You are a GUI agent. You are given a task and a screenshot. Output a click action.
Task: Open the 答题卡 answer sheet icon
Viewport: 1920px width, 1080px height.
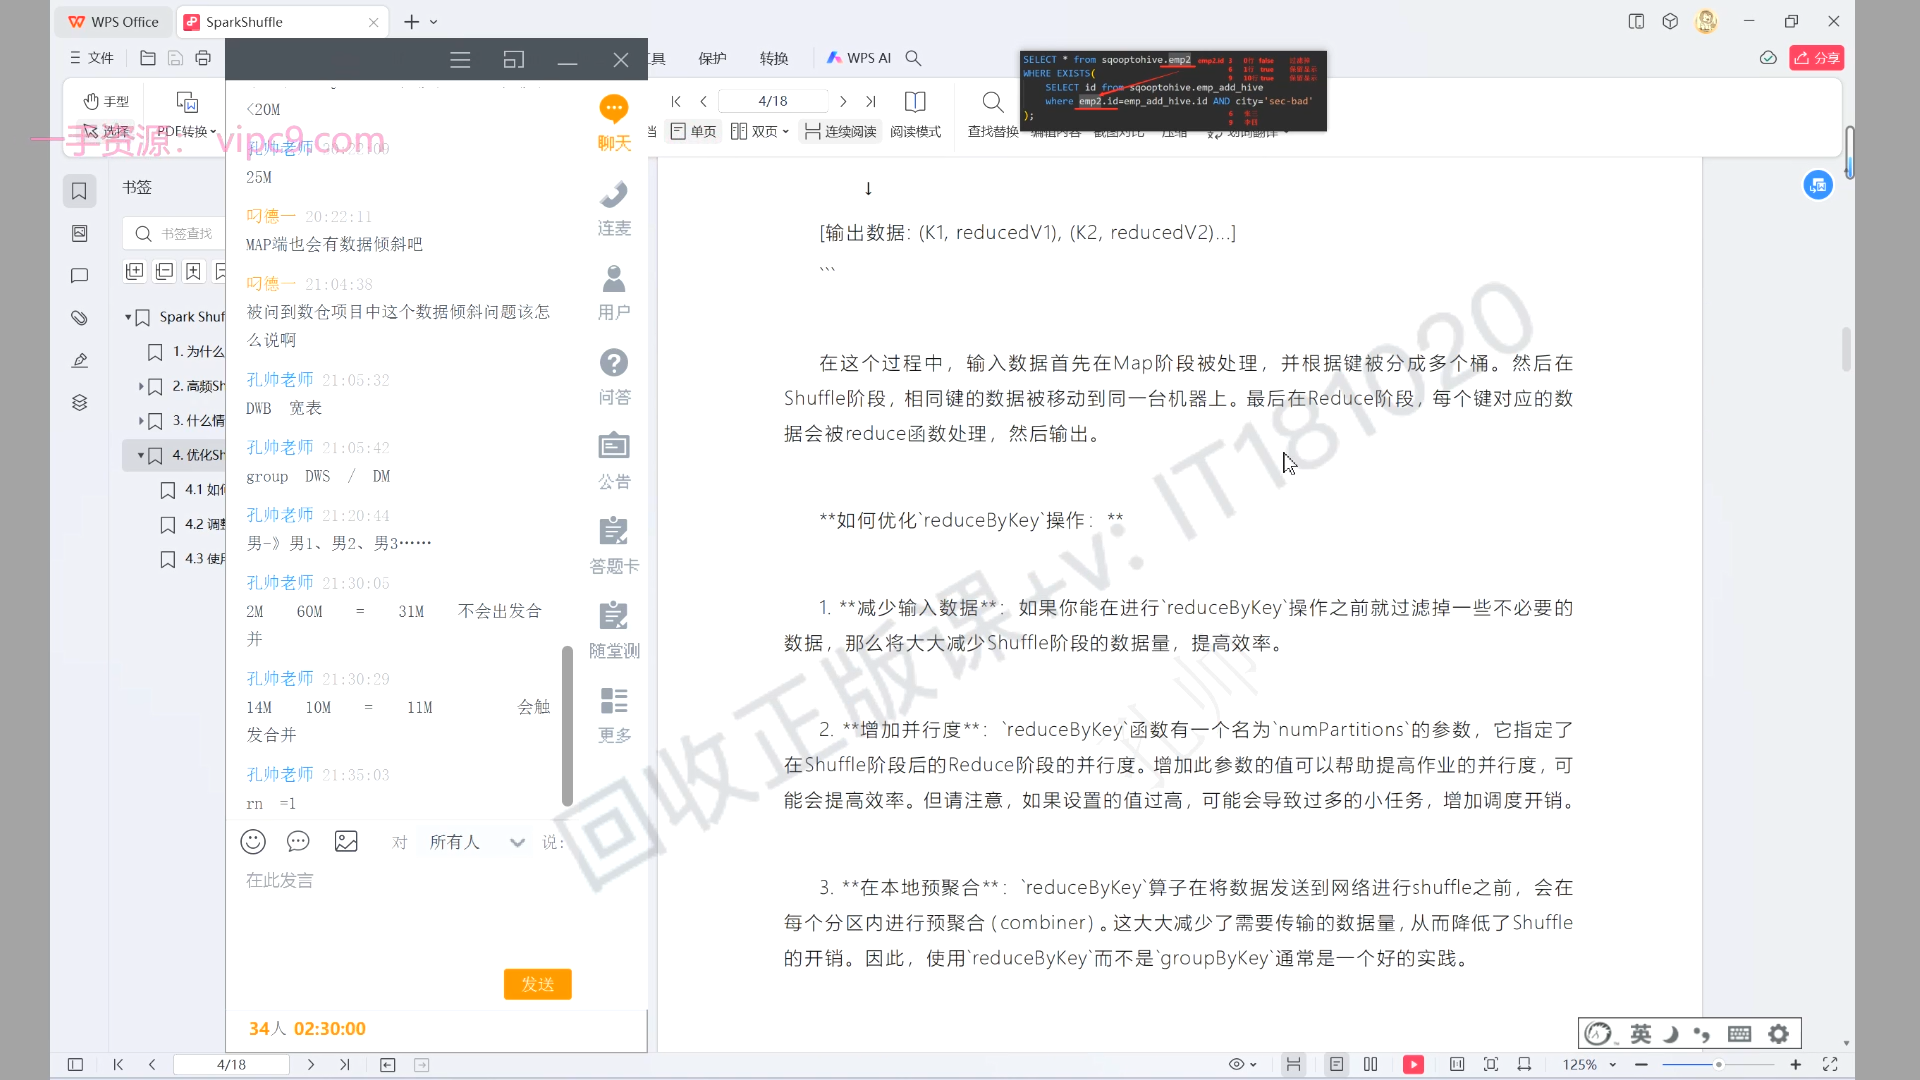(x=614, y=532)
